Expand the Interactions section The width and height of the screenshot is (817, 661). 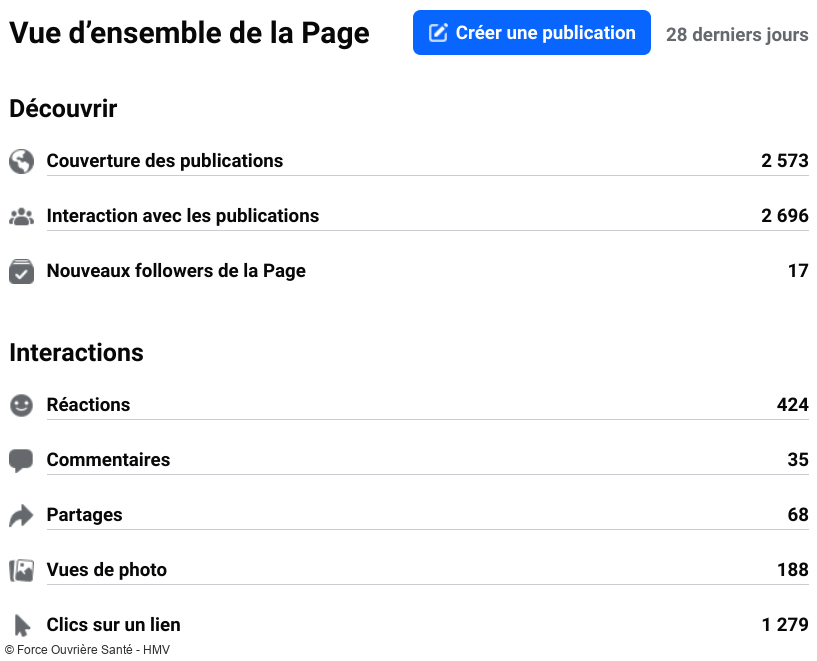click(x=76, y=353)
